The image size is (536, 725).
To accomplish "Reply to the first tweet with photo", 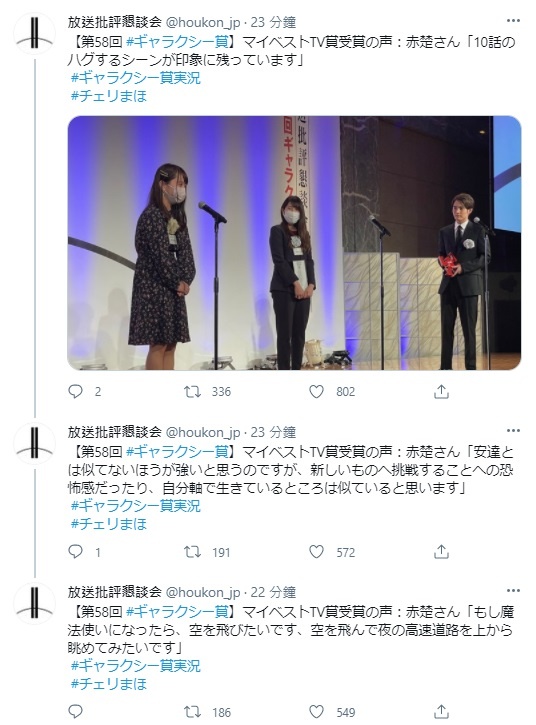I will coord(75,392).
